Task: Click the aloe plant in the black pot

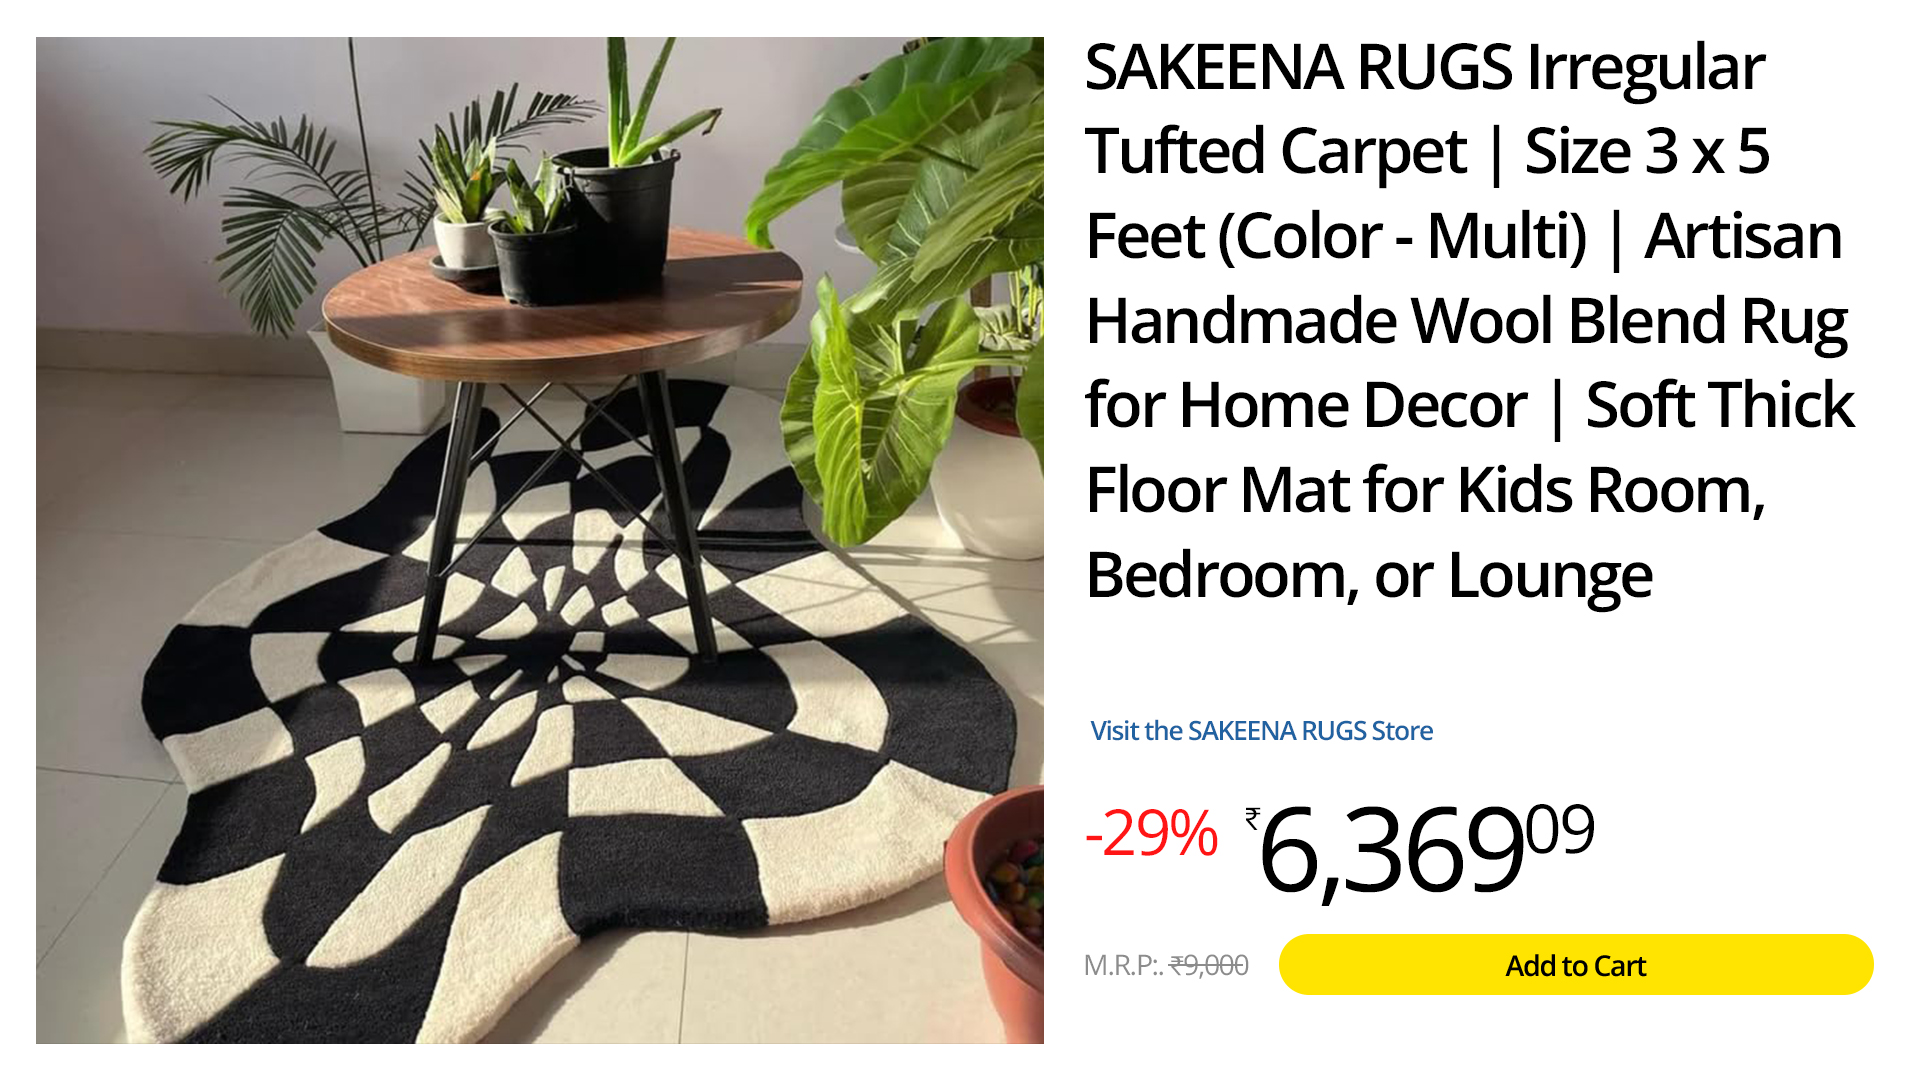Action: coord(620,190)
